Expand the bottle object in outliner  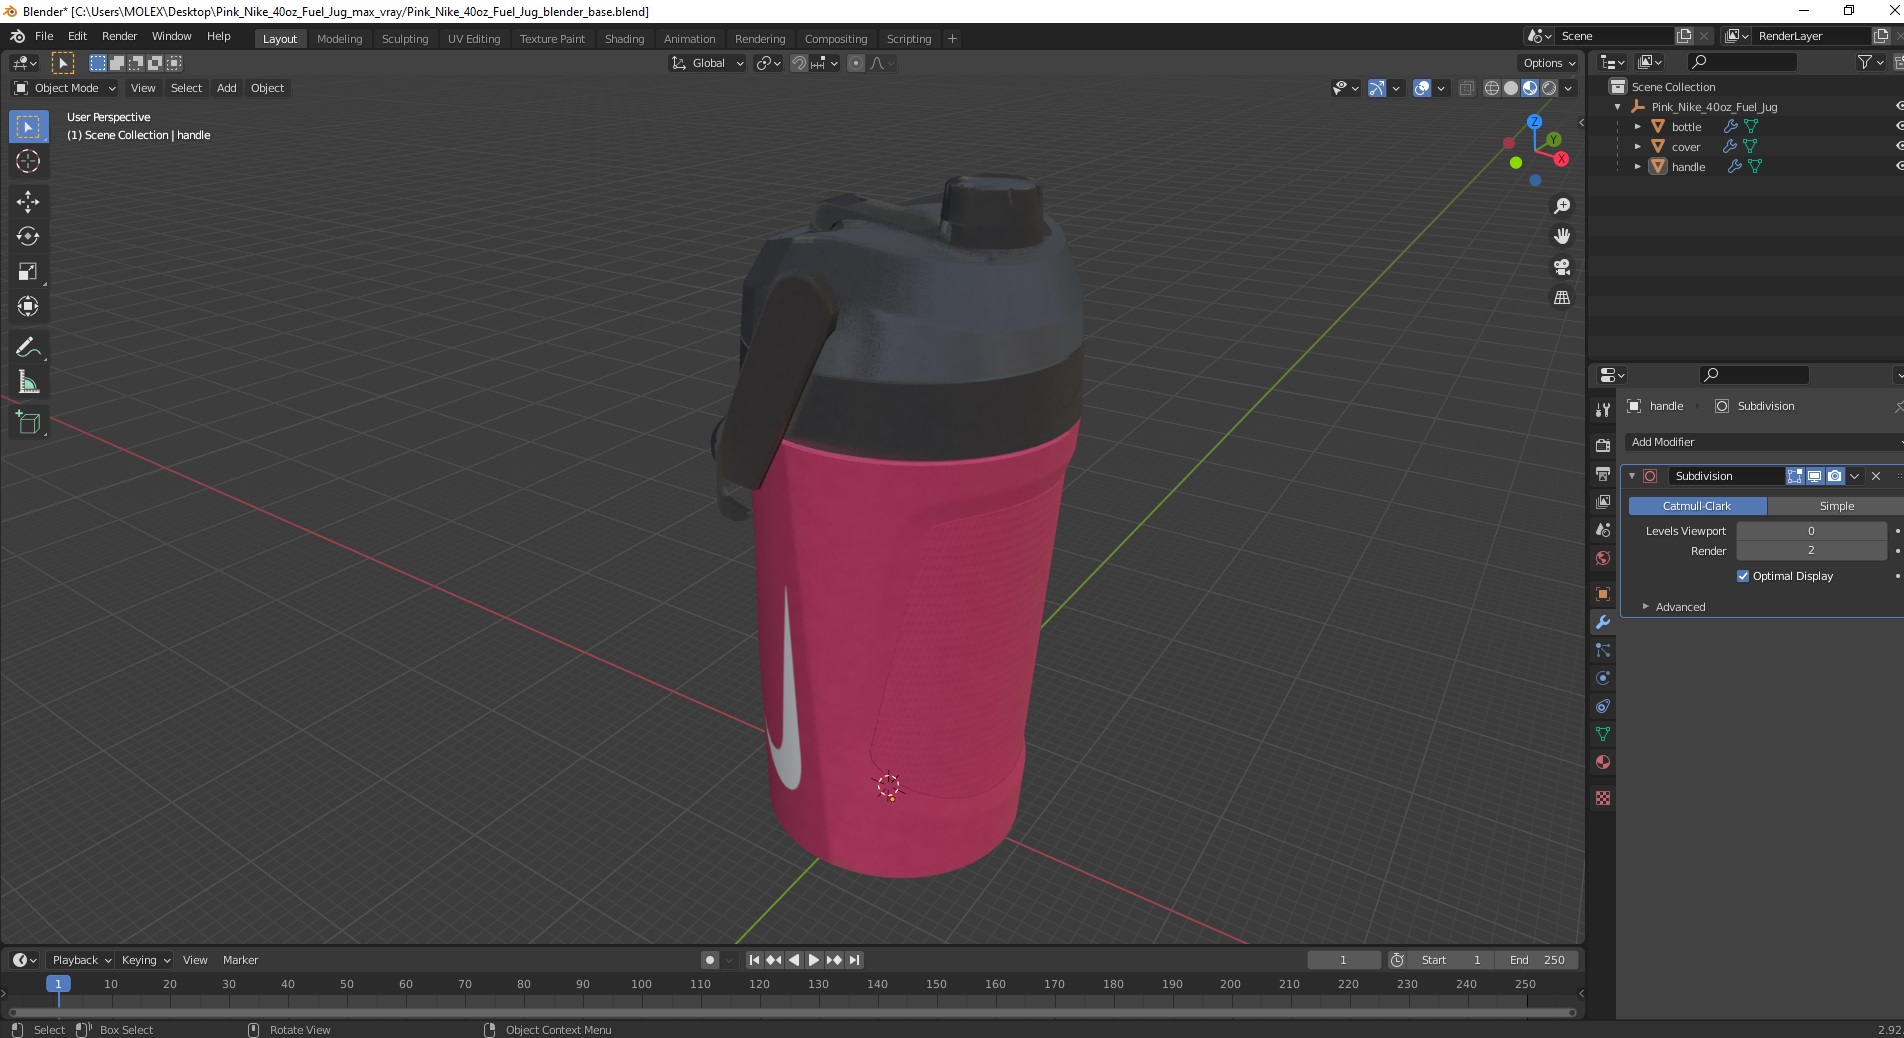pos(1637,127)
